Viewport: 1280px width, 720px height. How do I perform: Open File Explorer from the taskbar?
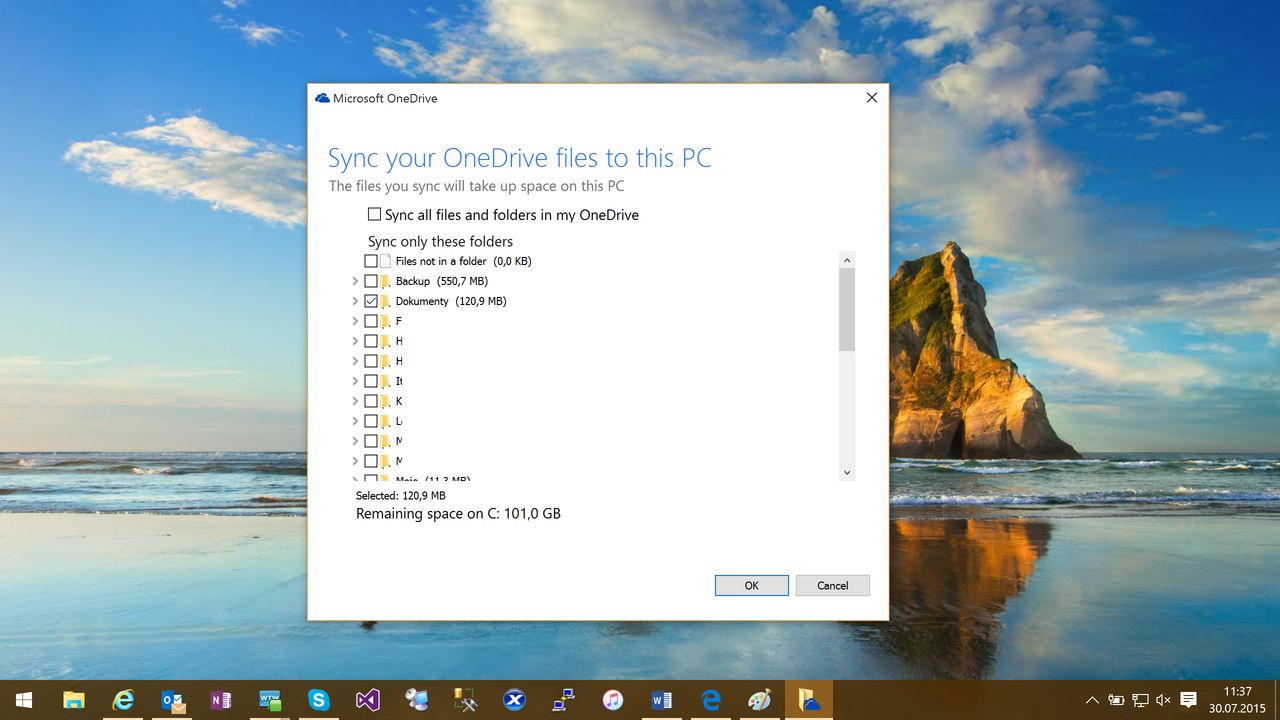point(74,700)
